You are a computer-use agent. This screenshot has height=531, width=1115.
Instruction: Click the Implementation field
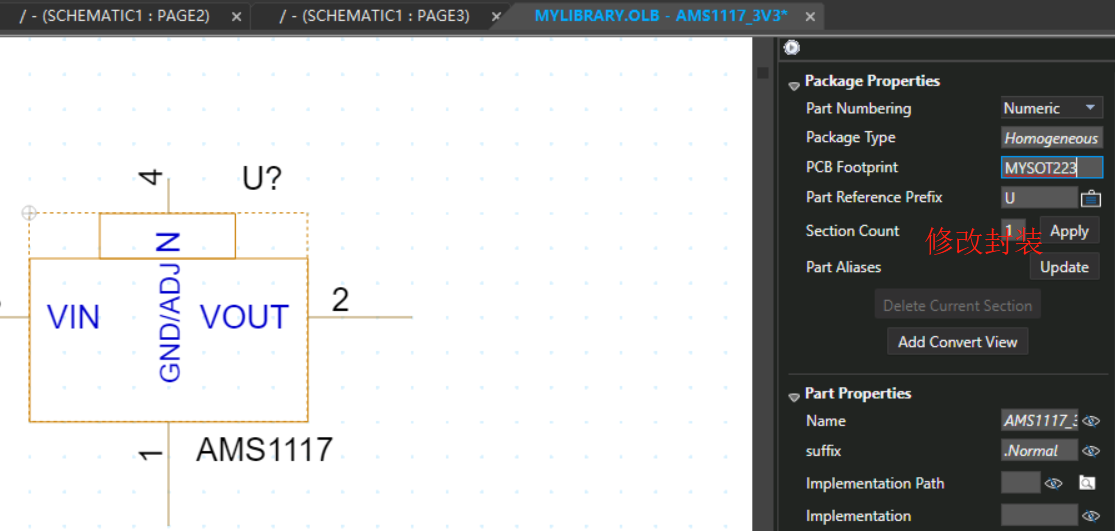1040,515
